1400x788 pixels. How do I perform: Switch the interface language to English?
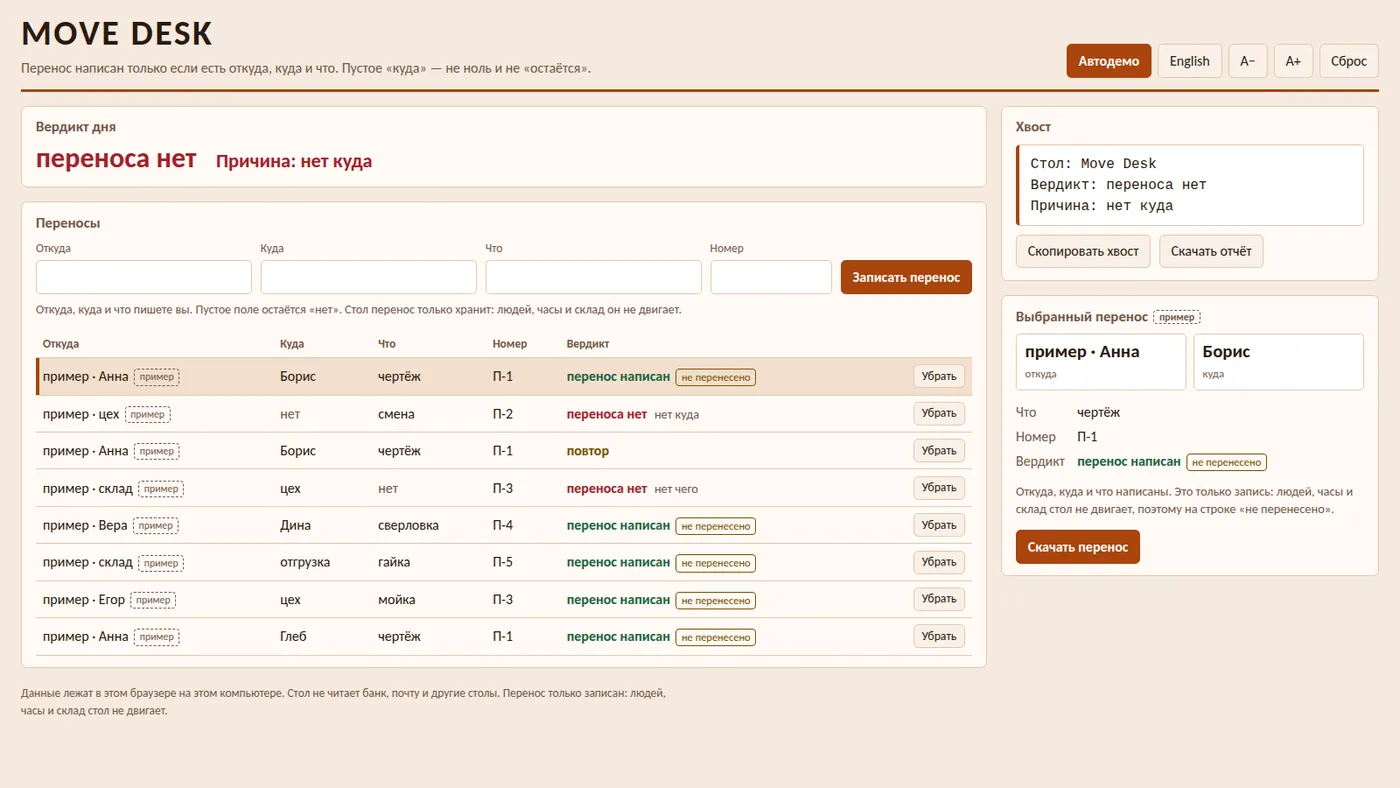point(1189,61)
